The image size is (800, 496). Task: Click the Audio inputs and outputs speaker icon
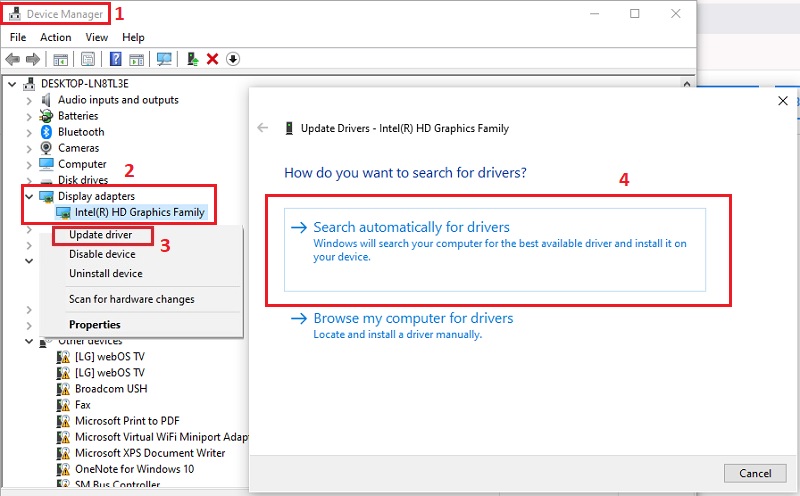pyautogui.click(x=46, y=100)
